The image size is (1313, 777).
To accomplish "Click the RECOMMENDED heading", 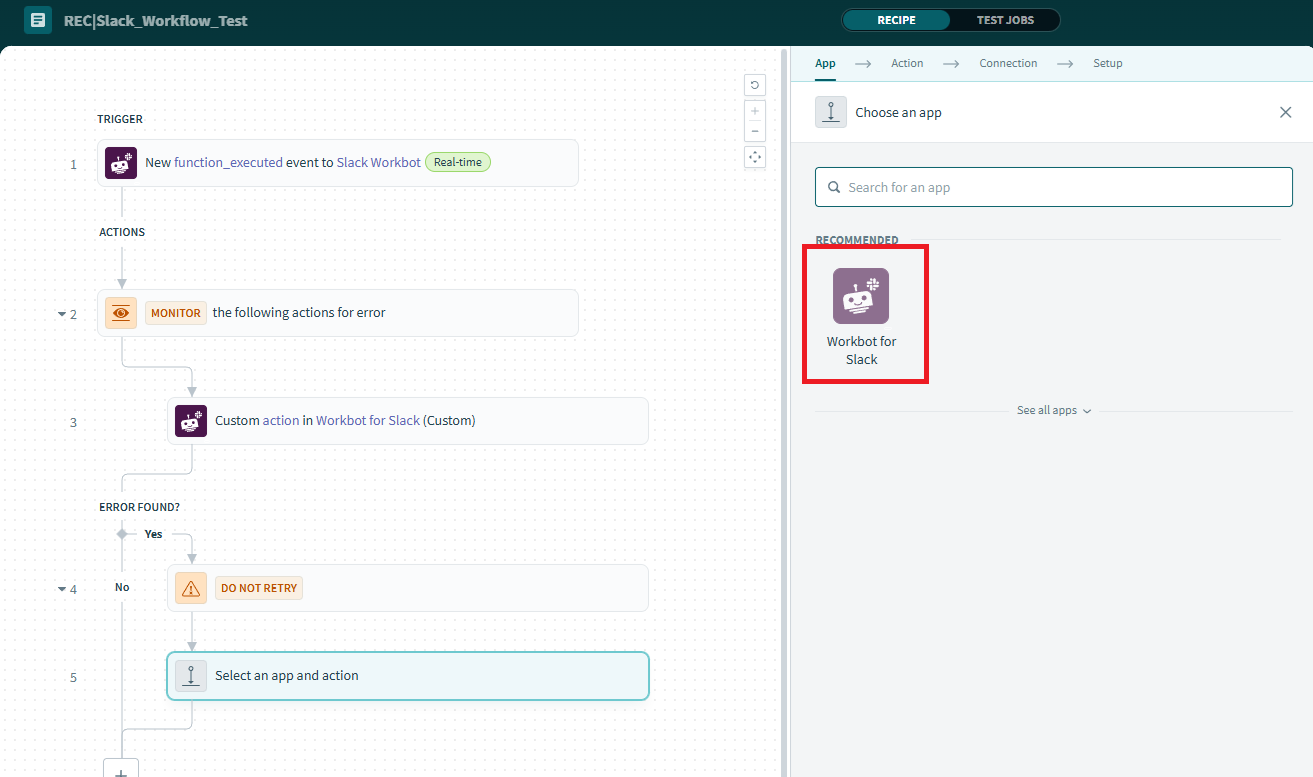I will coord(857,240).
